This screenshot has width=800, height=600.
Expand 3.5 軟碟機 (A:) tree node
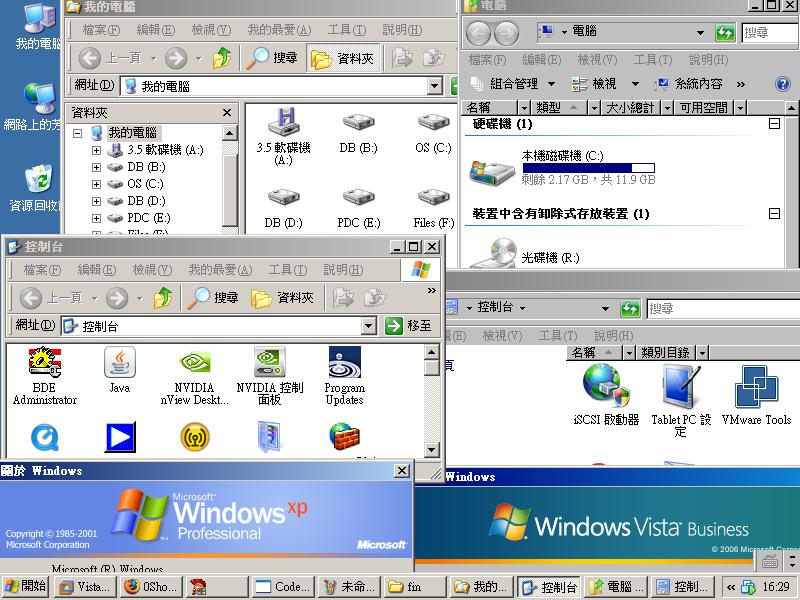[x=96, y=150]
